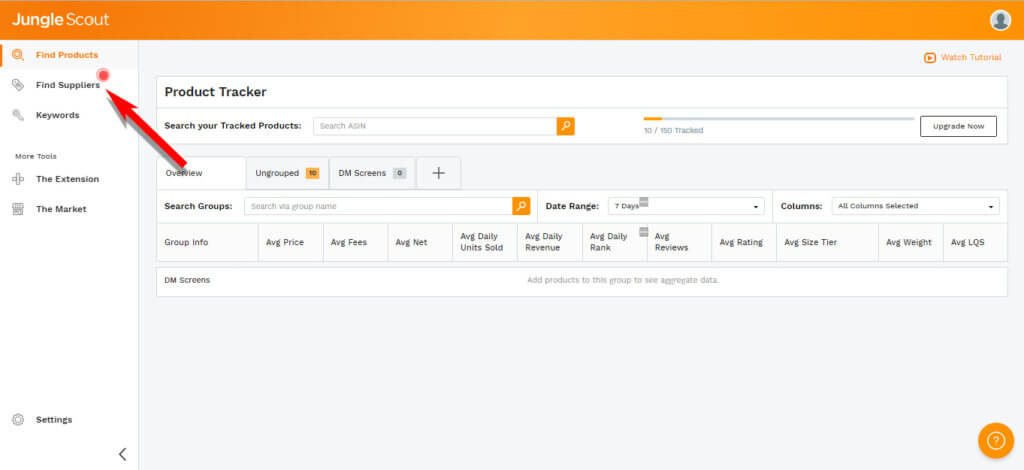Click The Market store icon
The width and height of the screenshot is (1024, 470).
point(18,209)
